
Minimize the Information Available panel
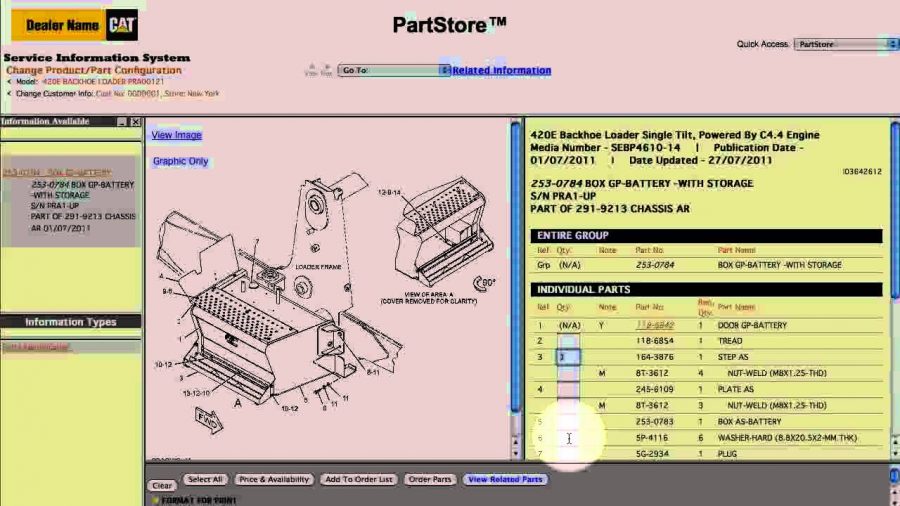click(x=122, y=122)
